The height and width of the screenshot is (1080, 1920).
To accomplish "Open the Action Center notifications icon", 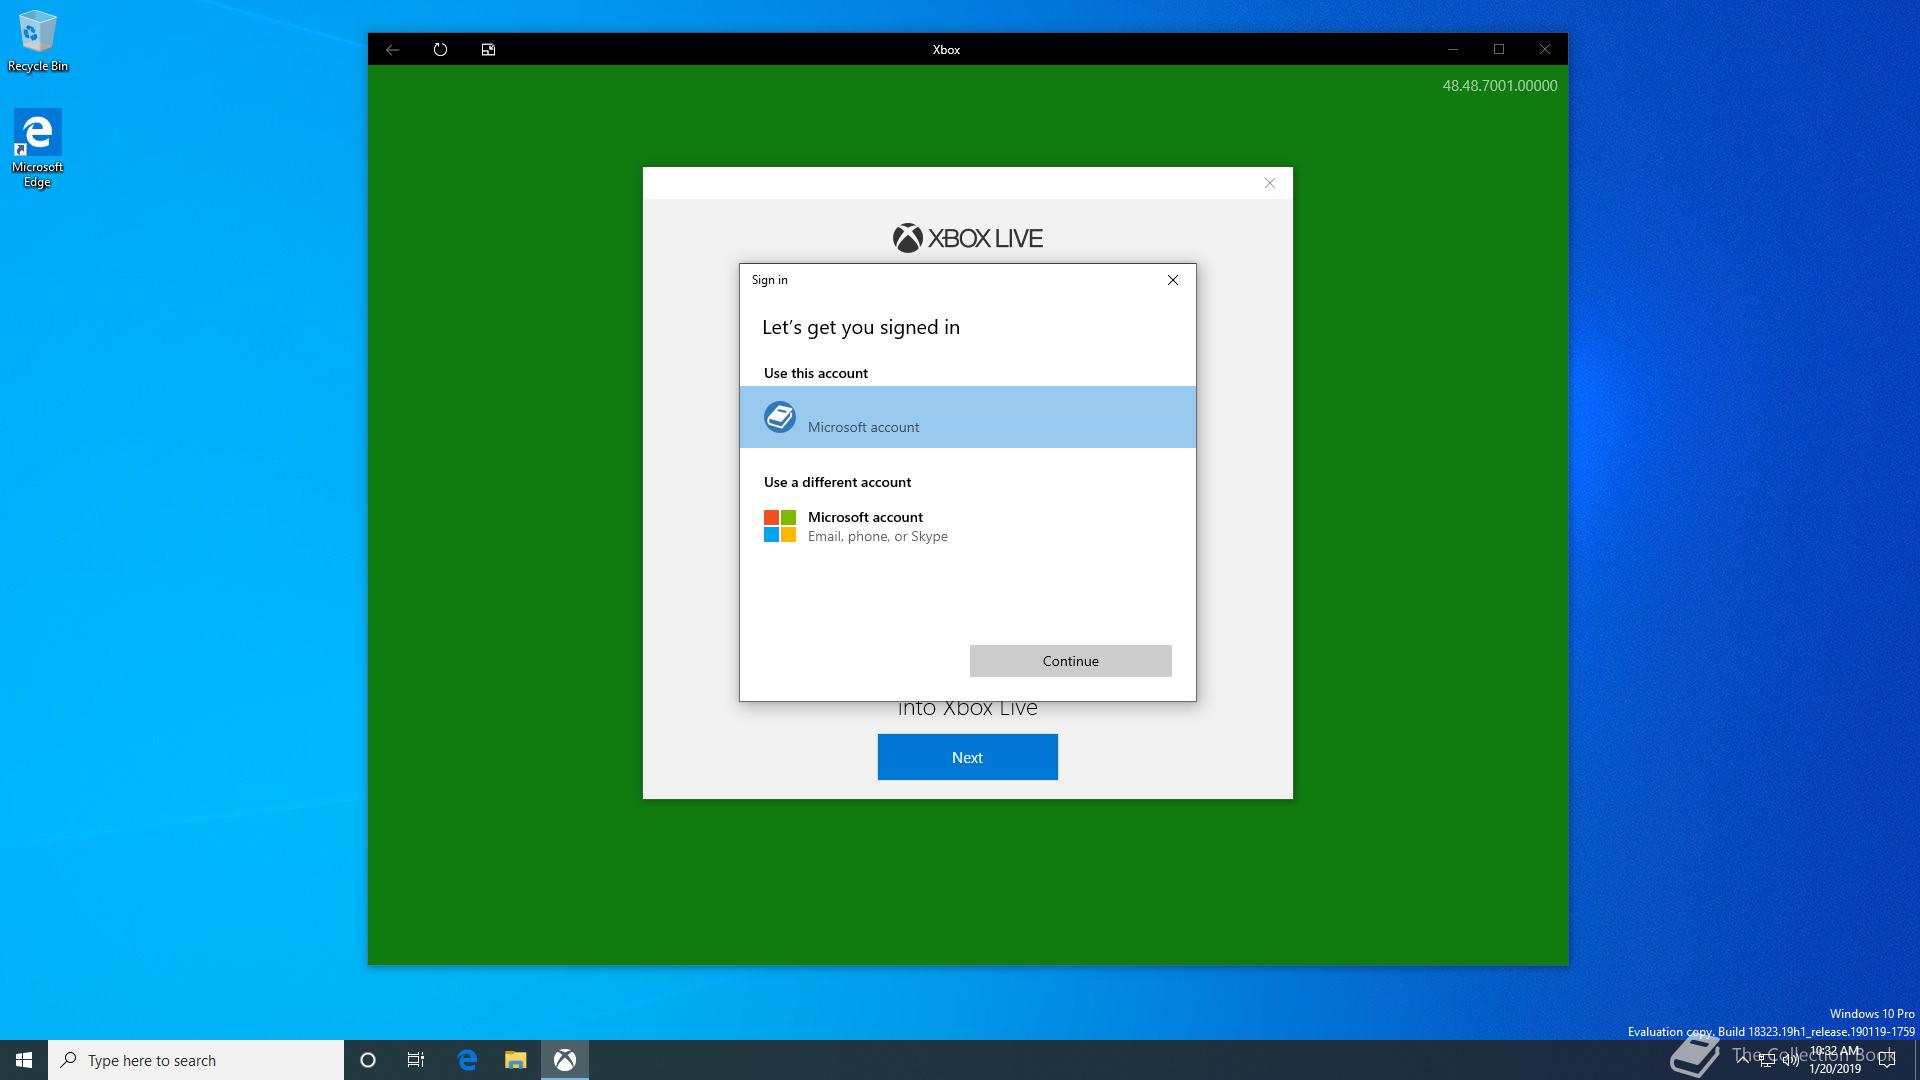I will point(1887,1060).
